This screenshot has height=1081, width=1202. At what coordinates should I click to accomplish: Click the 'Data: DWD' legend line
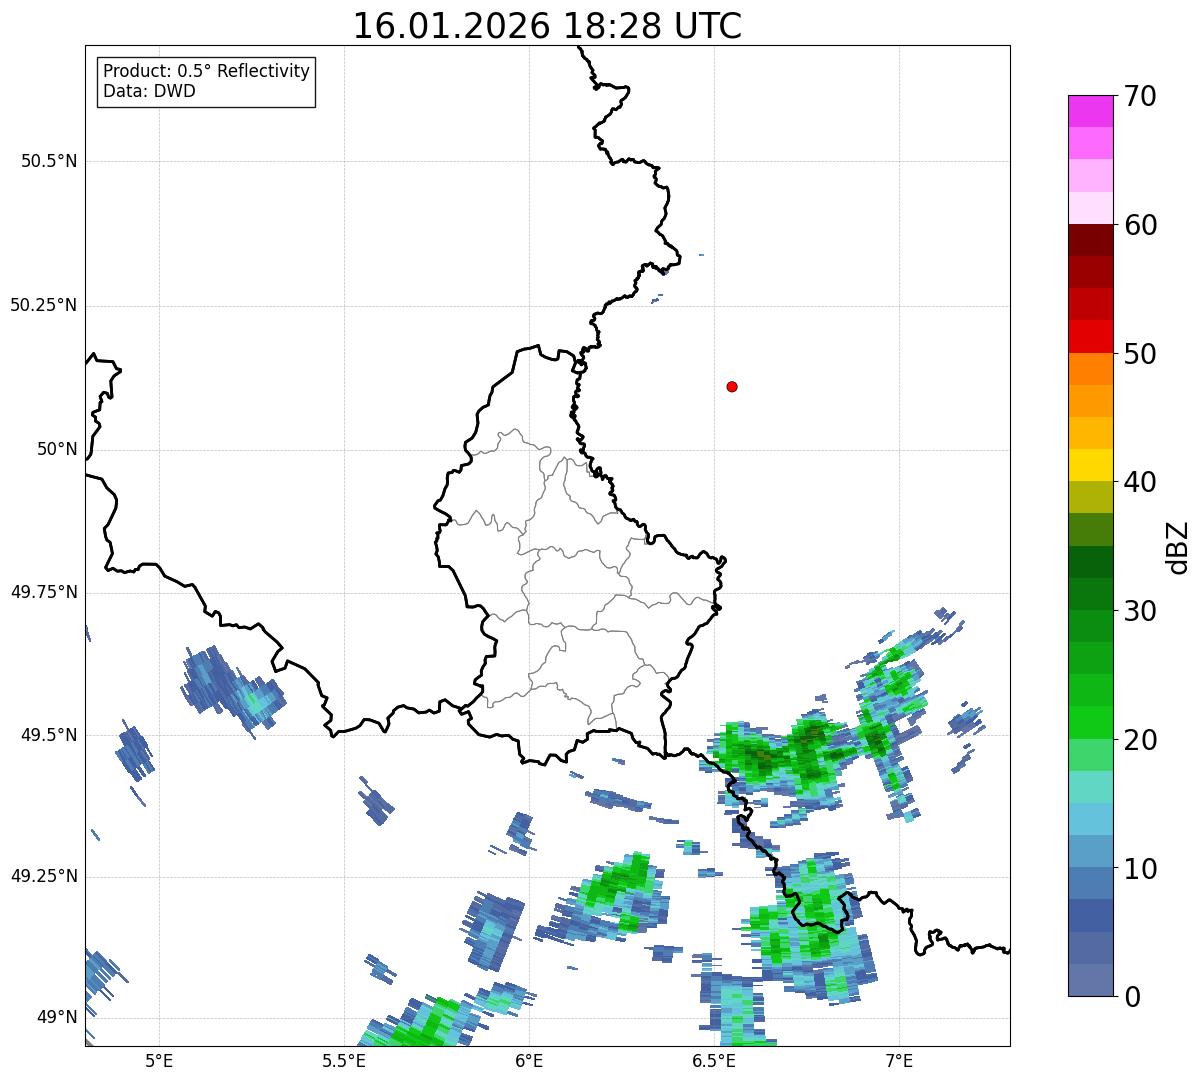(x=149, y=91)
